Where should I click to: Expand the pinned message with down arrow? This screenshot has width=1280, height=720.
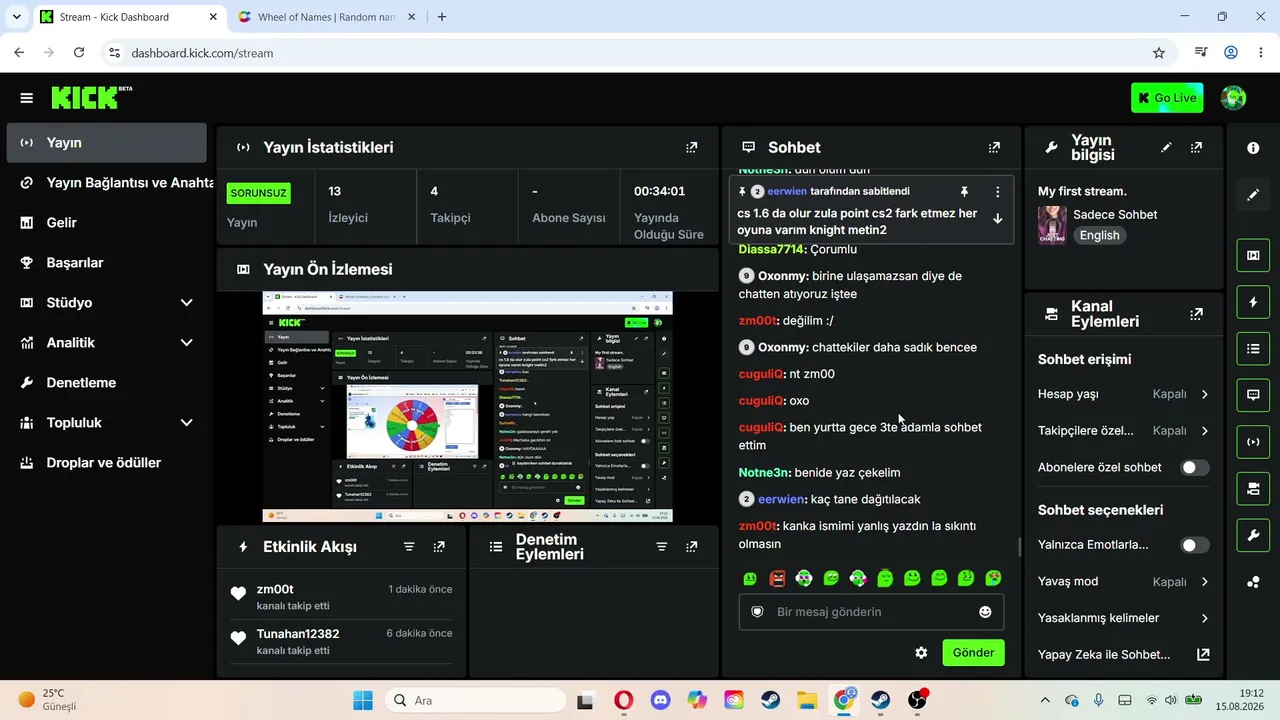(x=997, y=219)
